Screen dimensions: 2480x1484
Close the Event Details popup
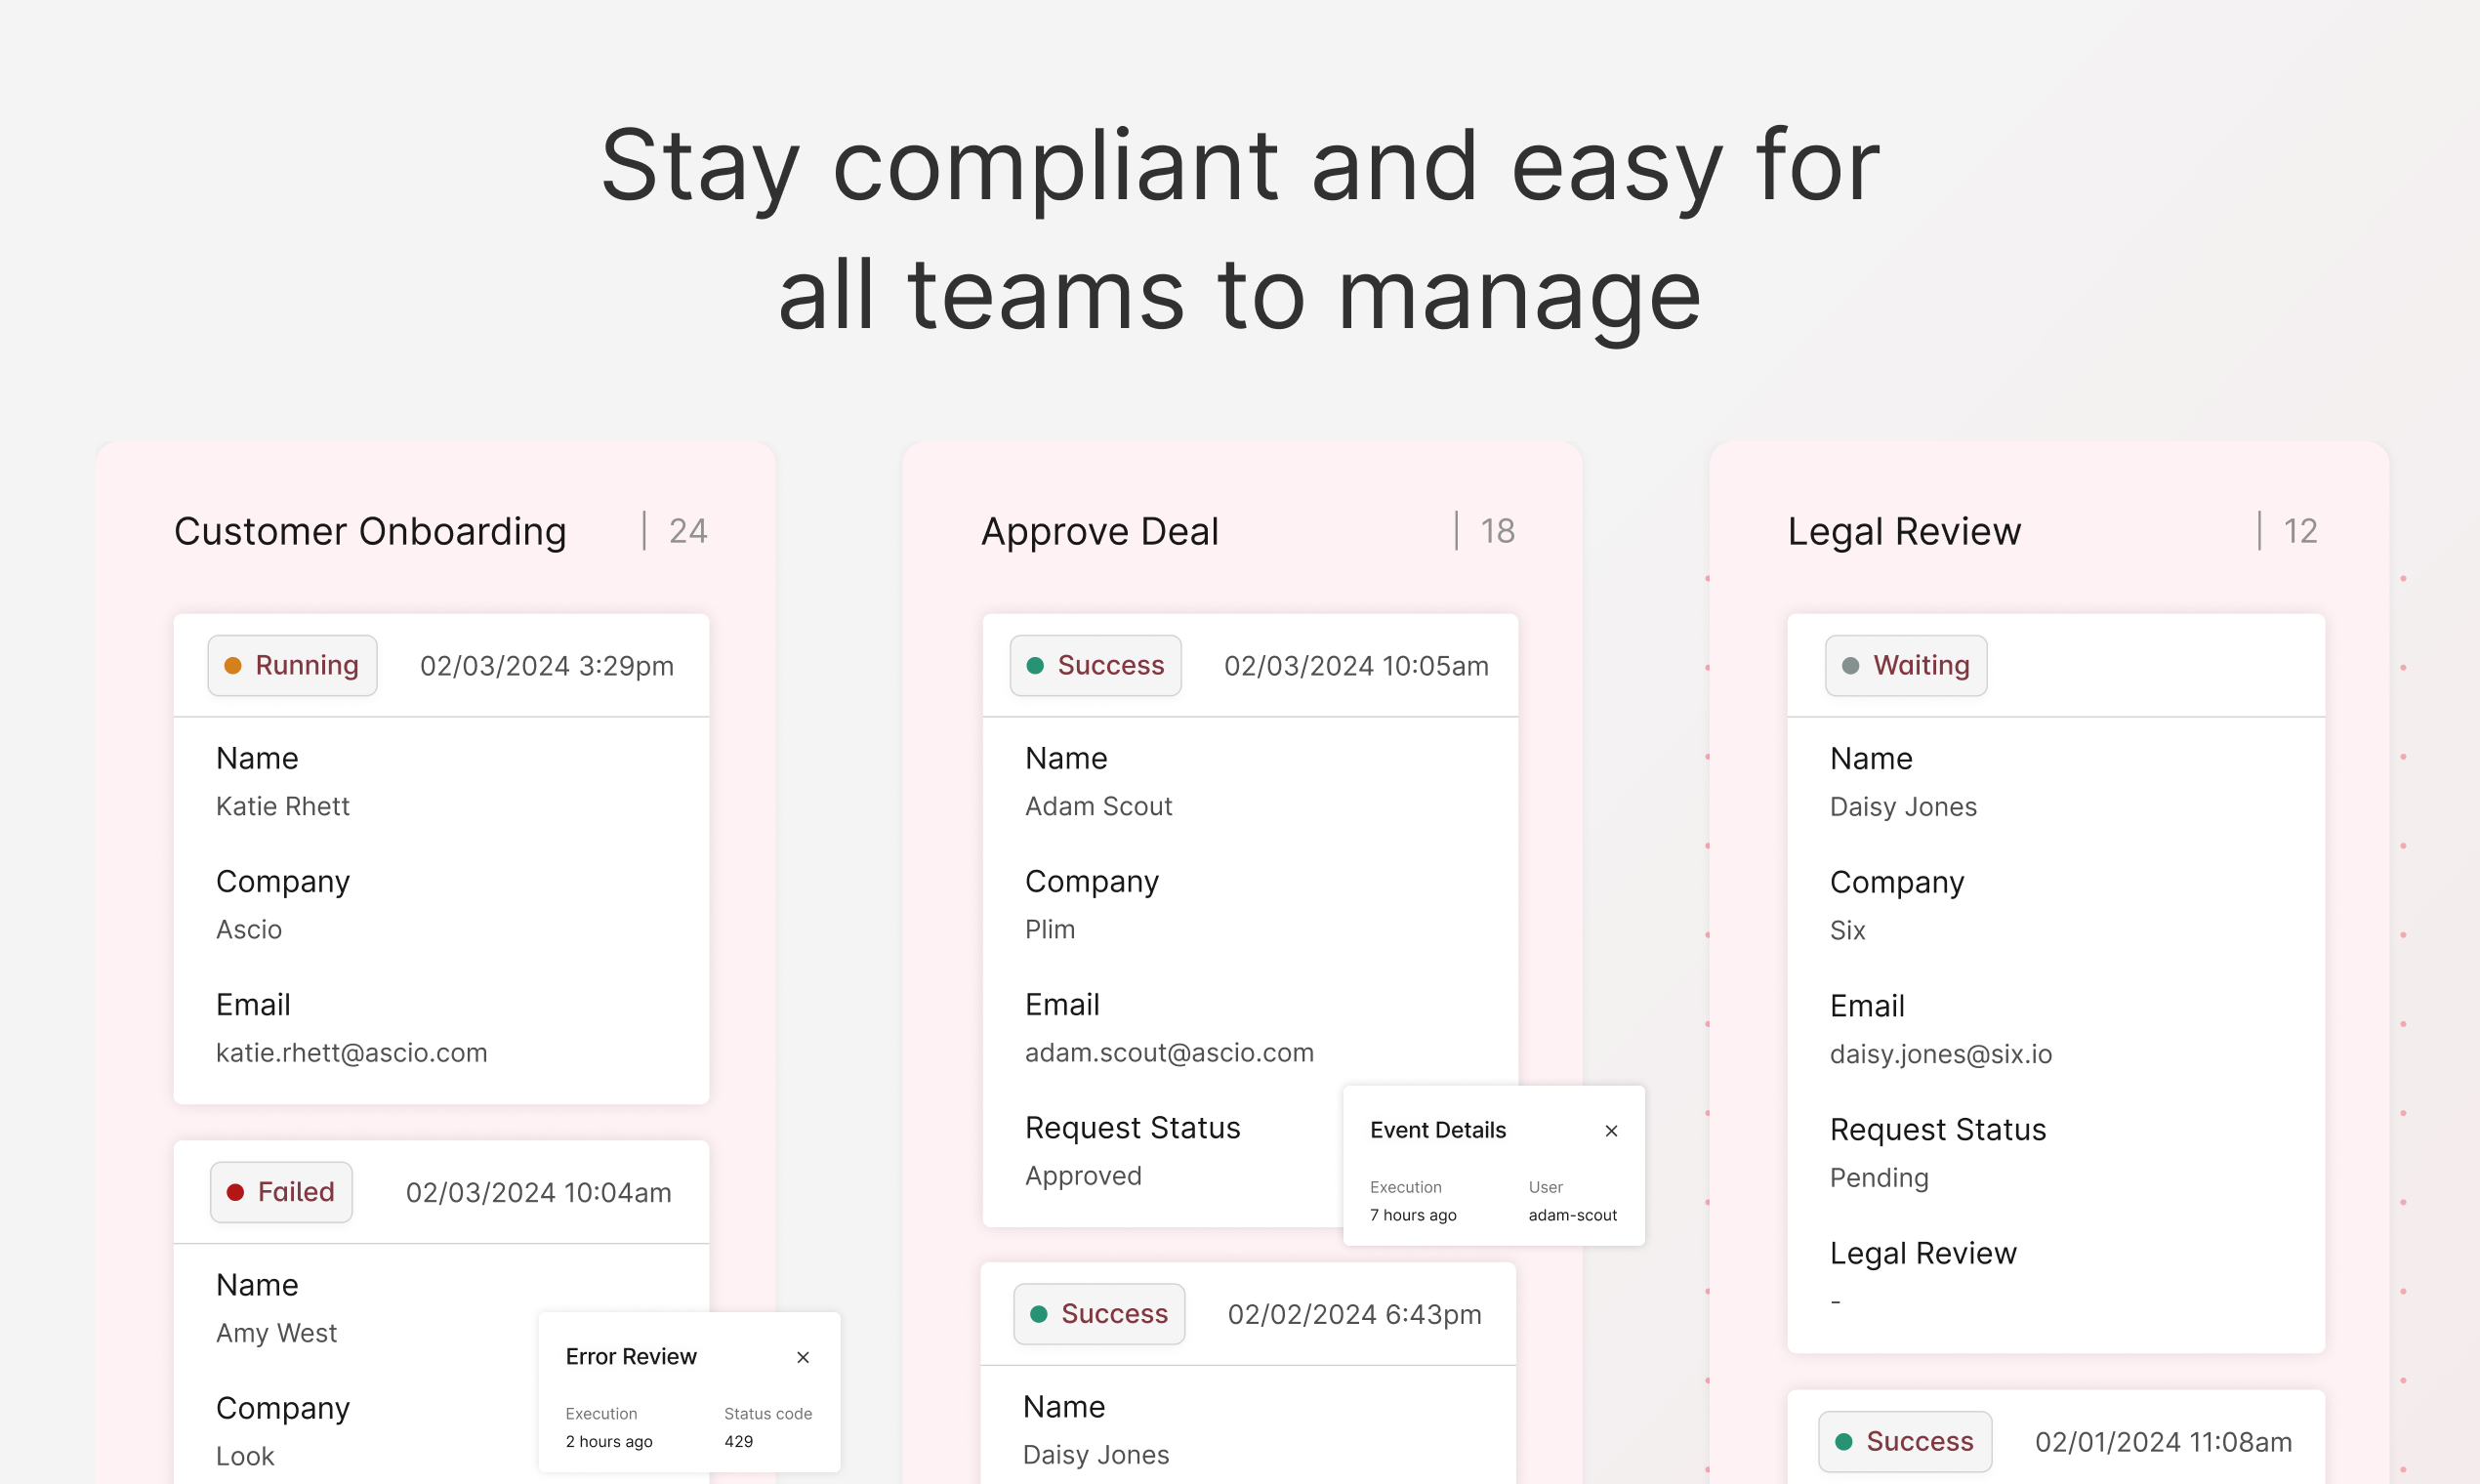tap(1611, 1131)
